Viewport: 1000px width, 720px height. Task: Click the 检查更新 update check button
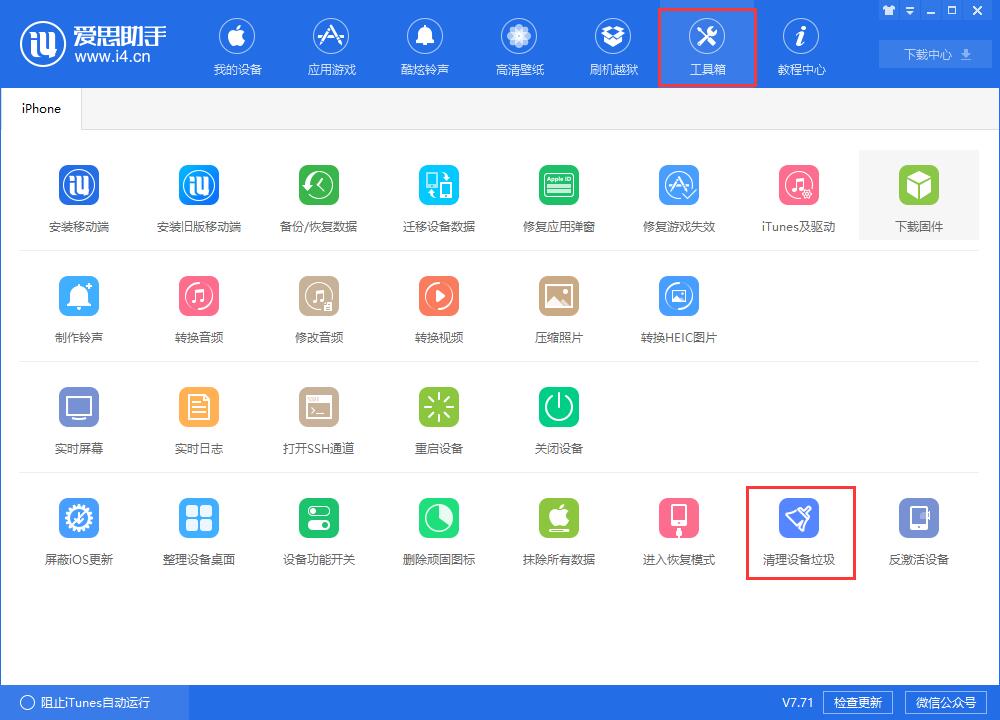pos(858,702)
